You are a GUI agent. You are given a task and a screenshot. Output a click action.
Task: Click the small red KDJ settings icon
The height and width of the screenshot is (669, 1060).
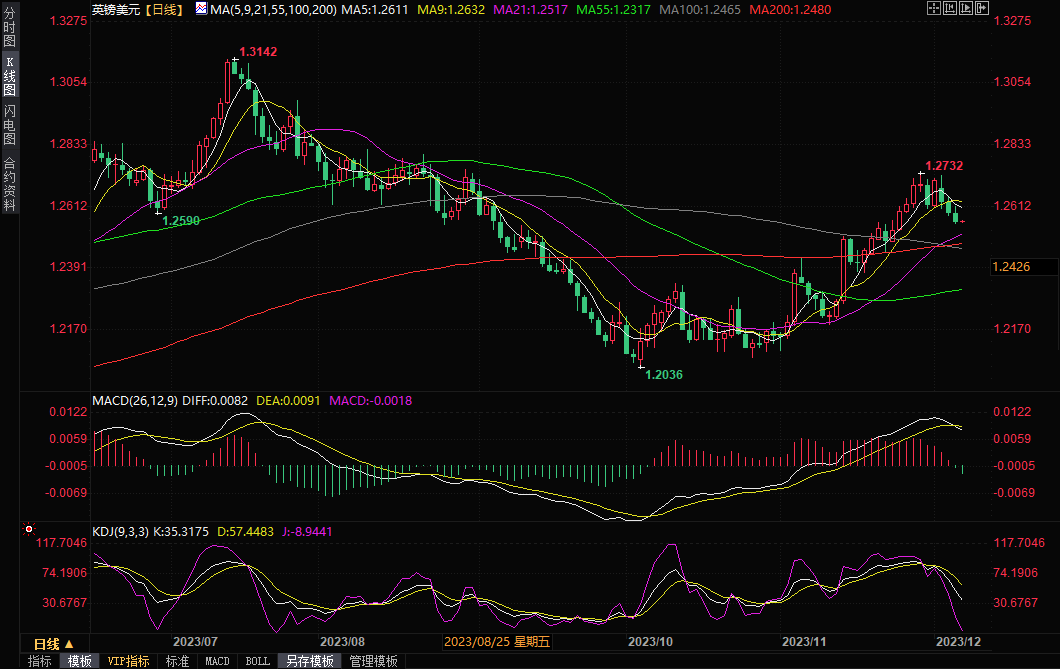(x=29, y=528)
